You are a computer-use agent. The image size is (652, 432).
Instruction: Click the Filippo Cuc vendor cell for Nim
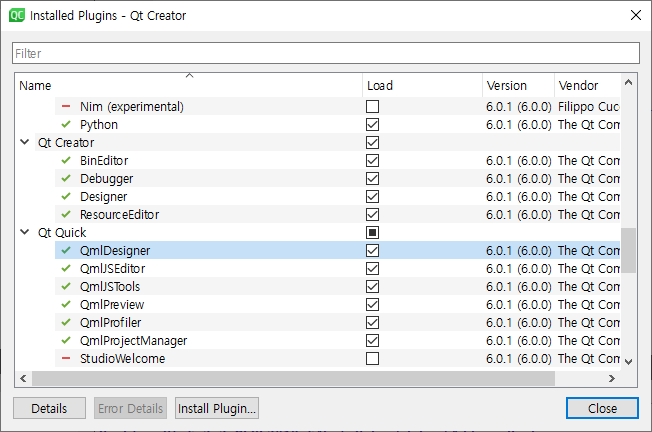click(588, 106)
